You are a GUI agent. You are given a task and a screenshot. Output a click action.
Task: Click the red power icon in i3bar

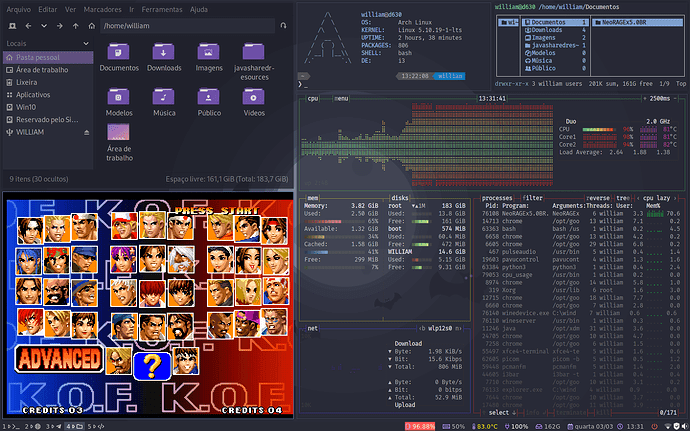point(654,426)
